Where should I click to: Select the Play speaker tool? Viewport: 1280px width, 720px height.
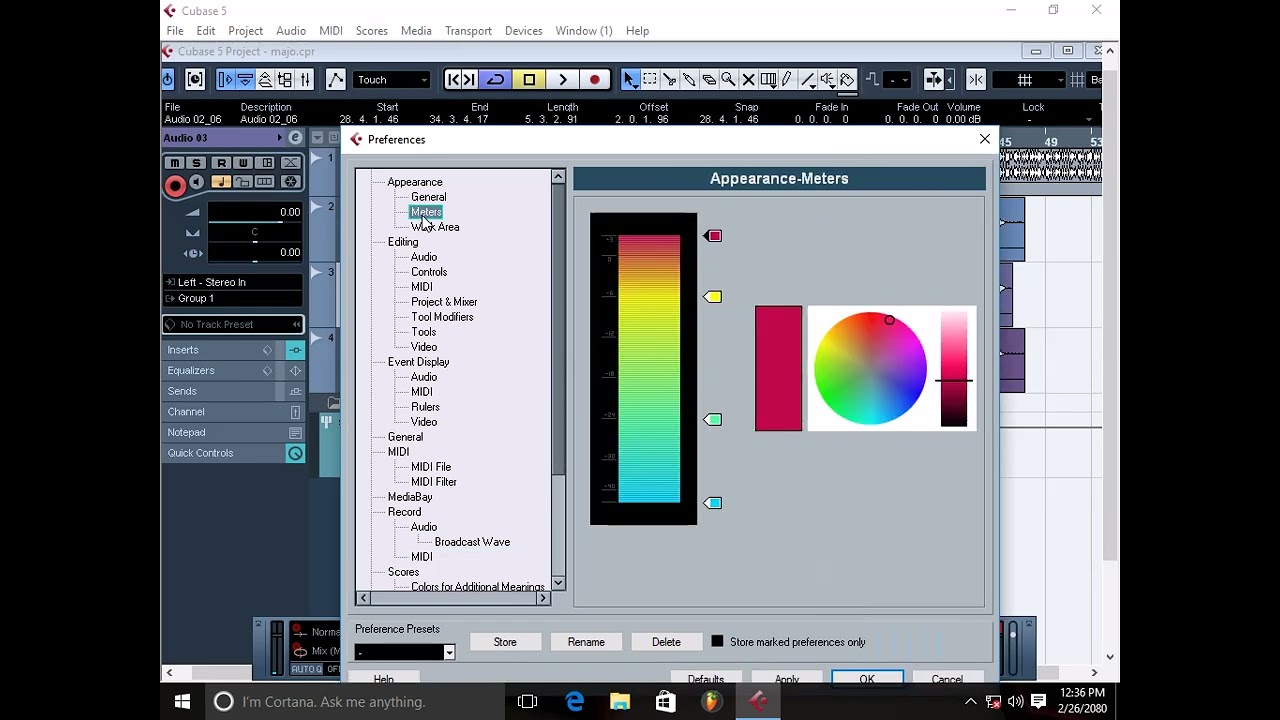coord(827,80)
